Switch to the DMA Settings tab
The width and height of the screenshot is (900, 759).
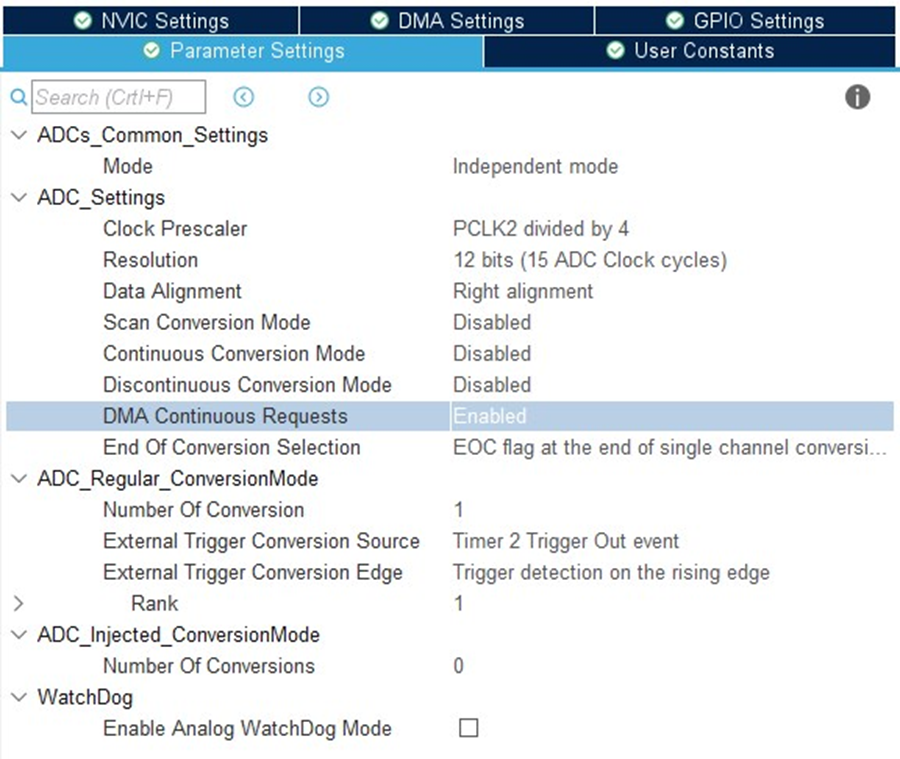pyautogui.click(x=447, y=21)
